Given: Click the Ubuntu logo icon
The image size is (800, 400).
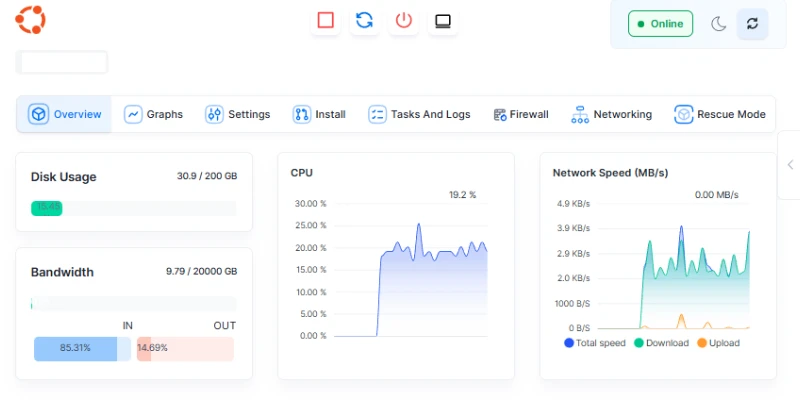Looking at the screenshot, I should [30, 20].
